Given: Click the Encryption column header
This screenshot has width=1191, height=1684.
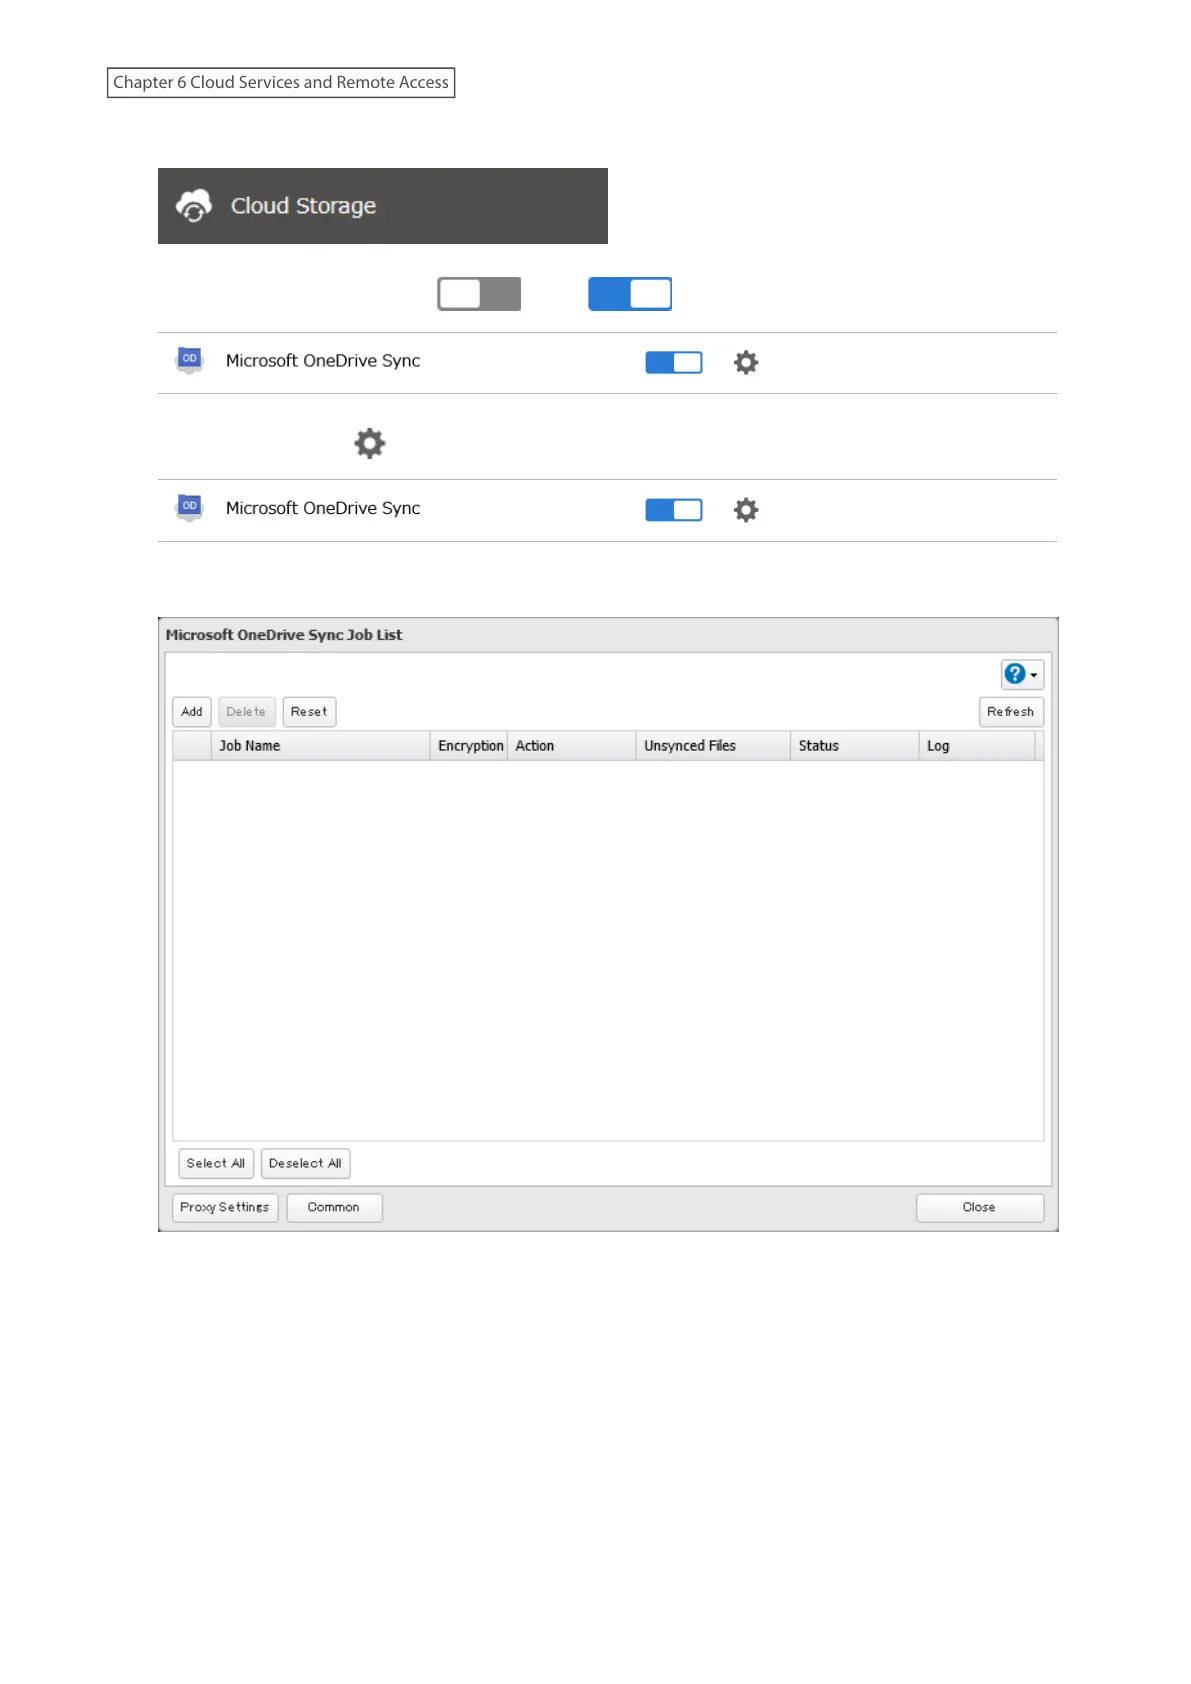Looking at the screenshot, I should 469,746.
